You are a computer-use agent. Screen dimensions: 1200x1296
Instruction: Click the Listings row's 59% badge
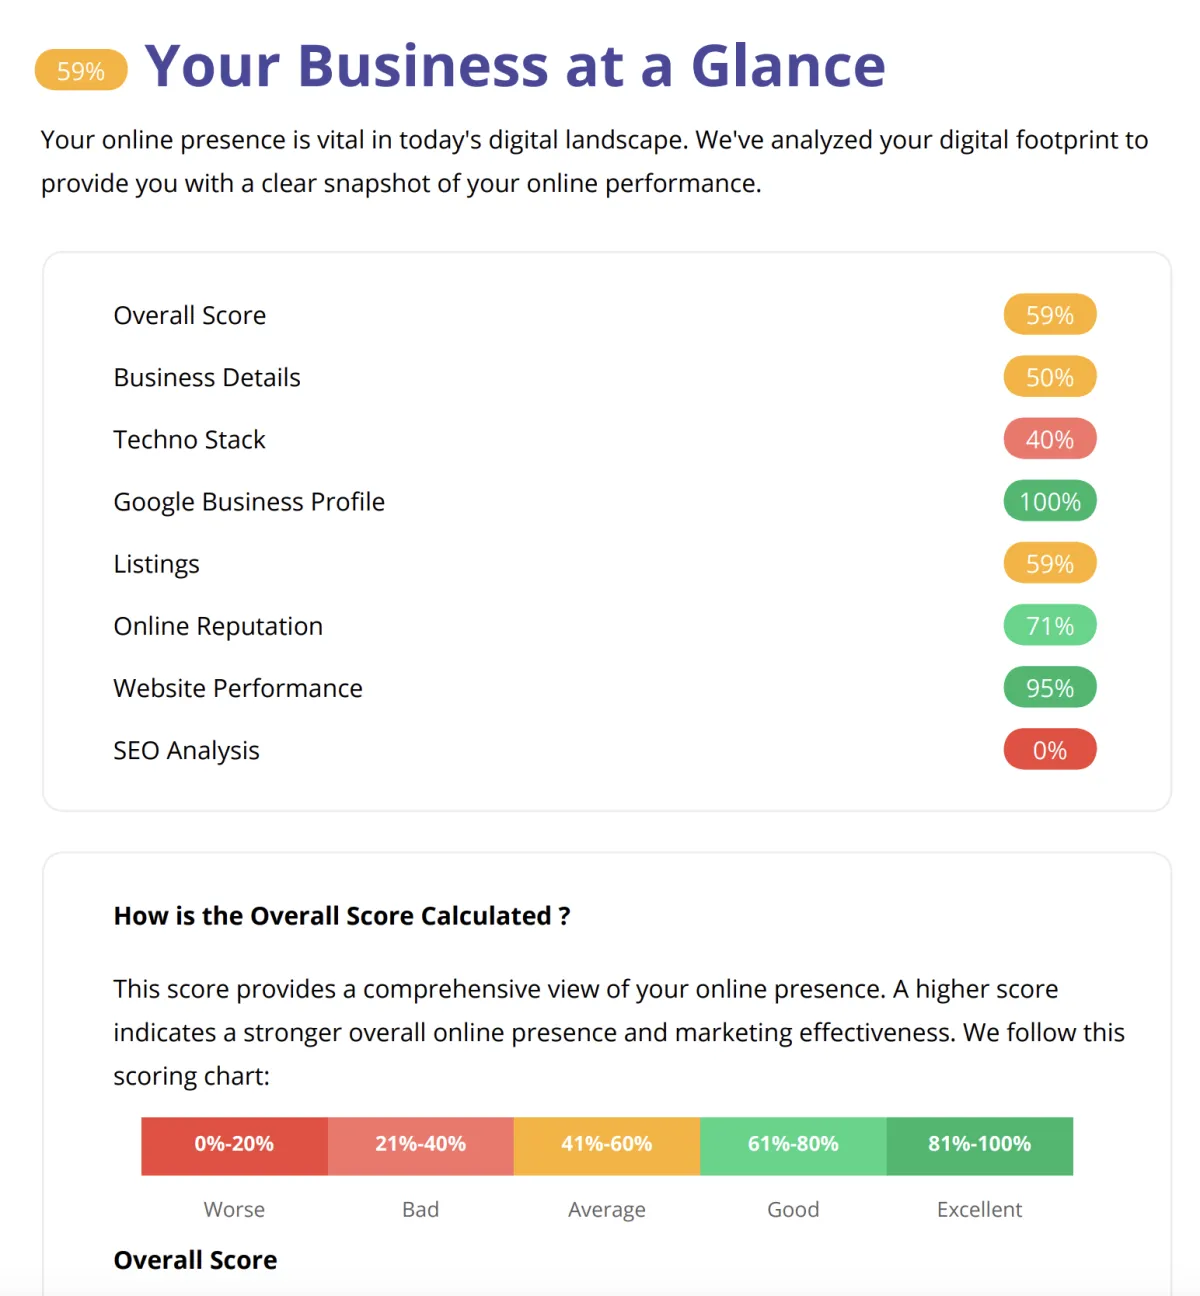[x=1049, y=564]
